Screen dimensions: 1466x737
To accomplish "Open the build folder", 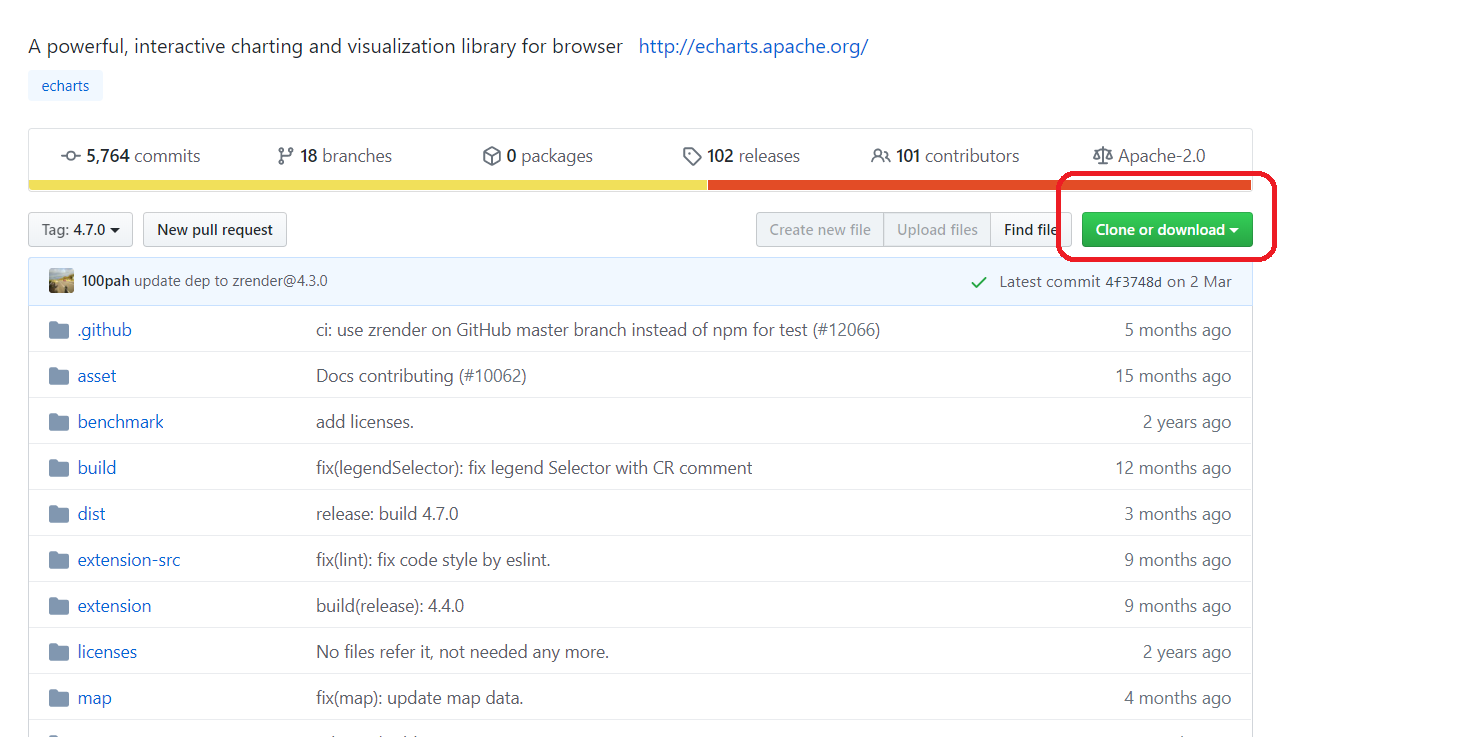I will click(97, 468).
